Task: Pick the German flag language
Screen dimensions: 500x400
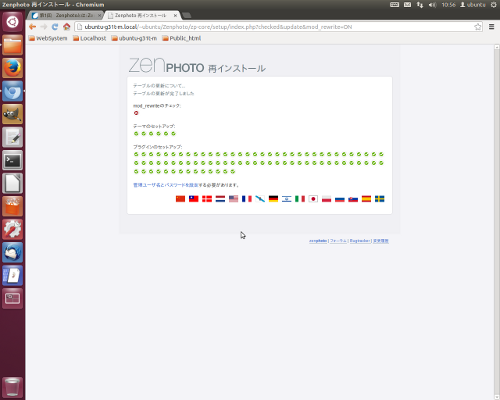Action: pyautogui.click(x=273, y=199)
